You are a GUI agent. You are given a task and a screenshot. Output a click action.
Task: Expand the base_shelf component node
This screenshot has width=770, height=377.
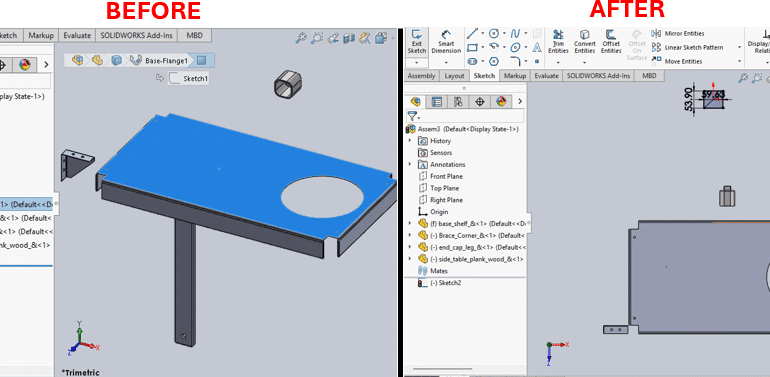click(x=411, y=223)
